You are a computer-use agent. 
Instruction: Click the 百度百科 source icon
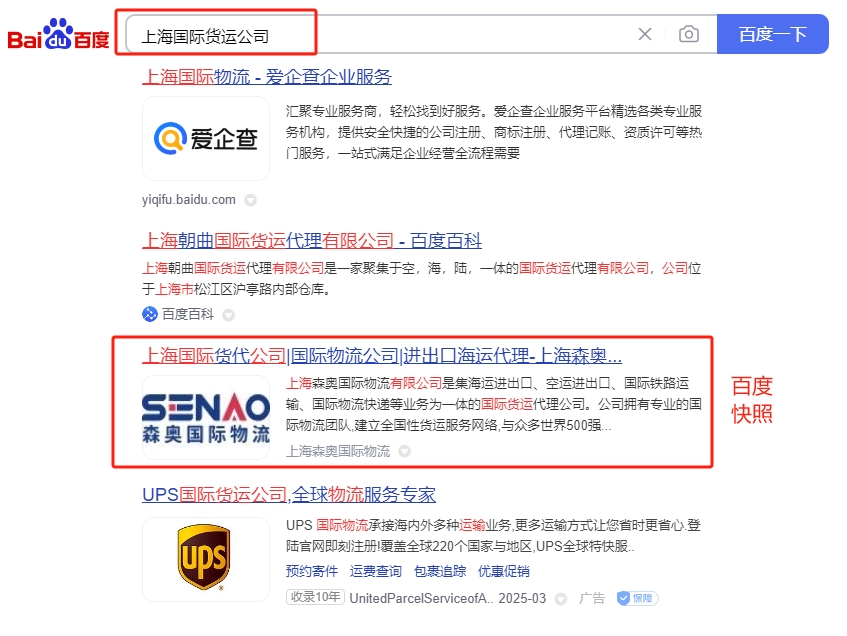(x=150, y=314)
